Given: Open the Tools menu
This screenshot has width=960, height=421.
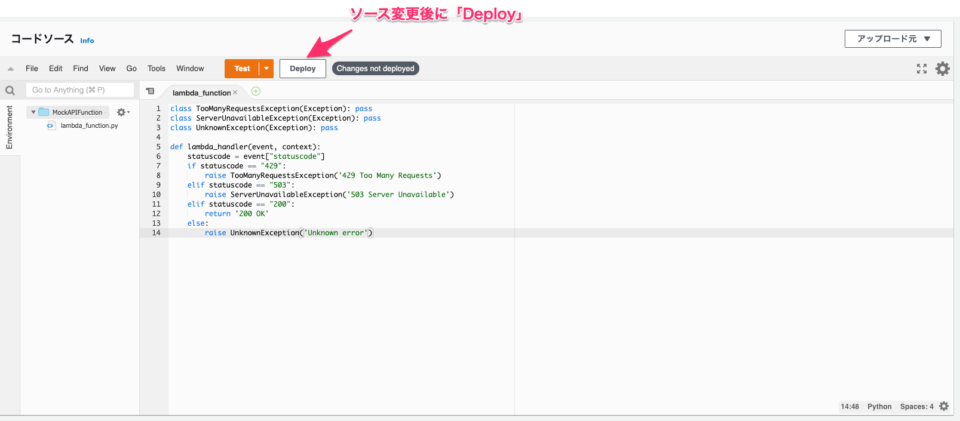Looking at the screenshot, I should 157,69.
